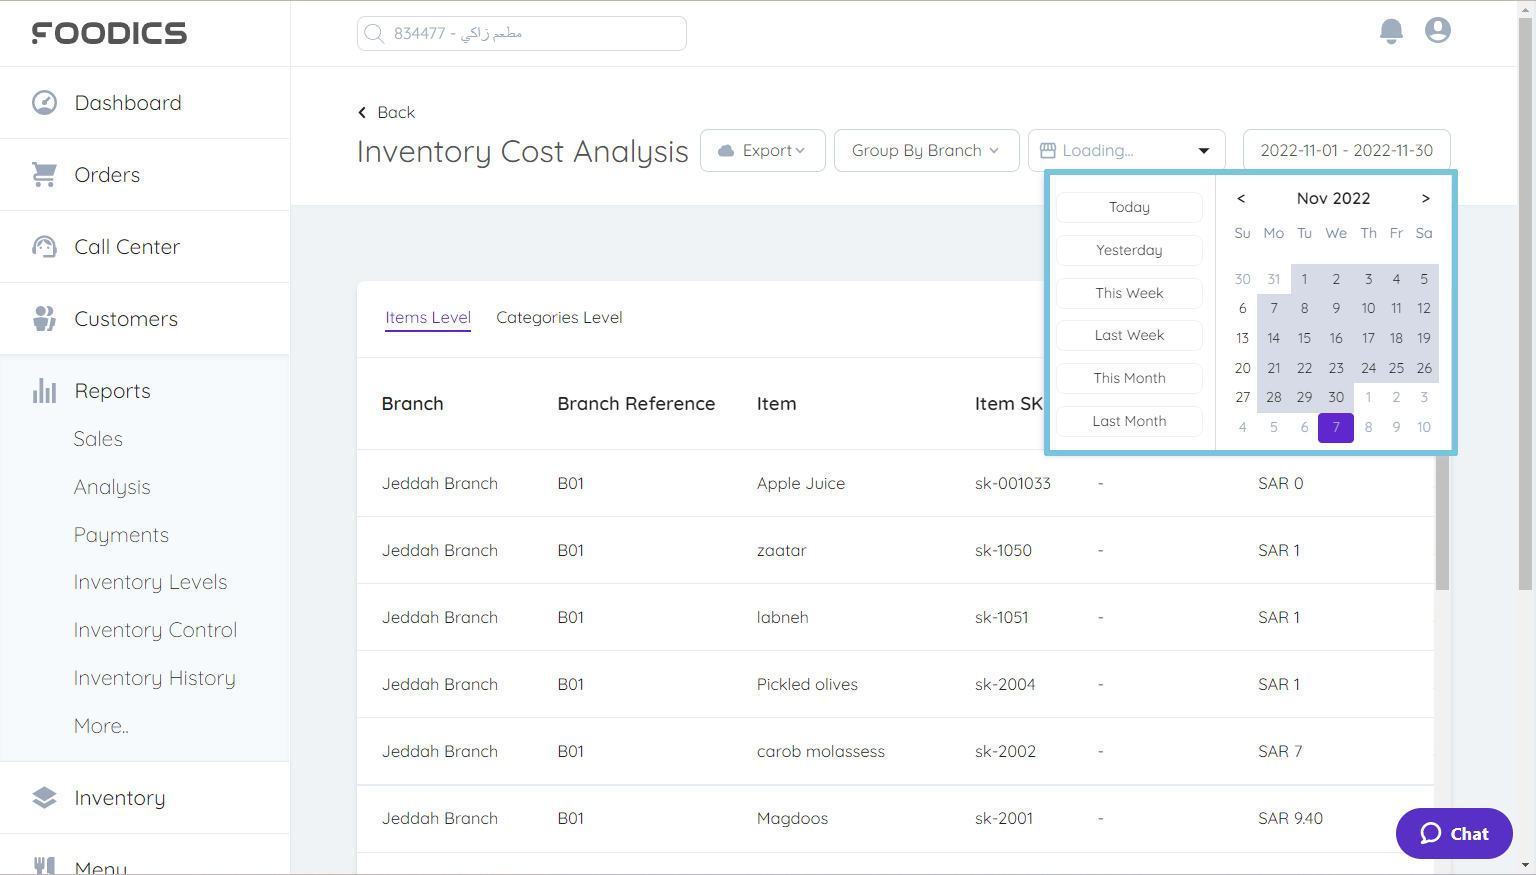This screenshot has height=875, width=1536.
Task: Click the Back link
Action: [386, 112]
